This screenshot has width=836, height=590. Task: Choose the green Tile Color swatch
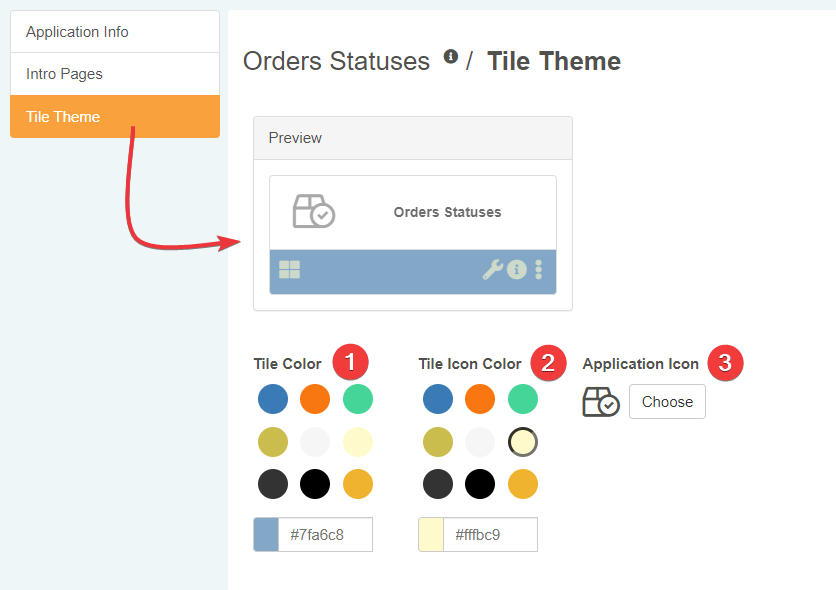pos(358,399)
